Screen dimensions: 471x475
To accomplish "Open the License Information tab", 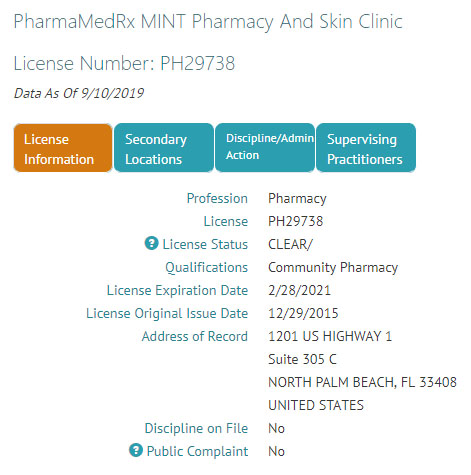I will tap(63, 148).
